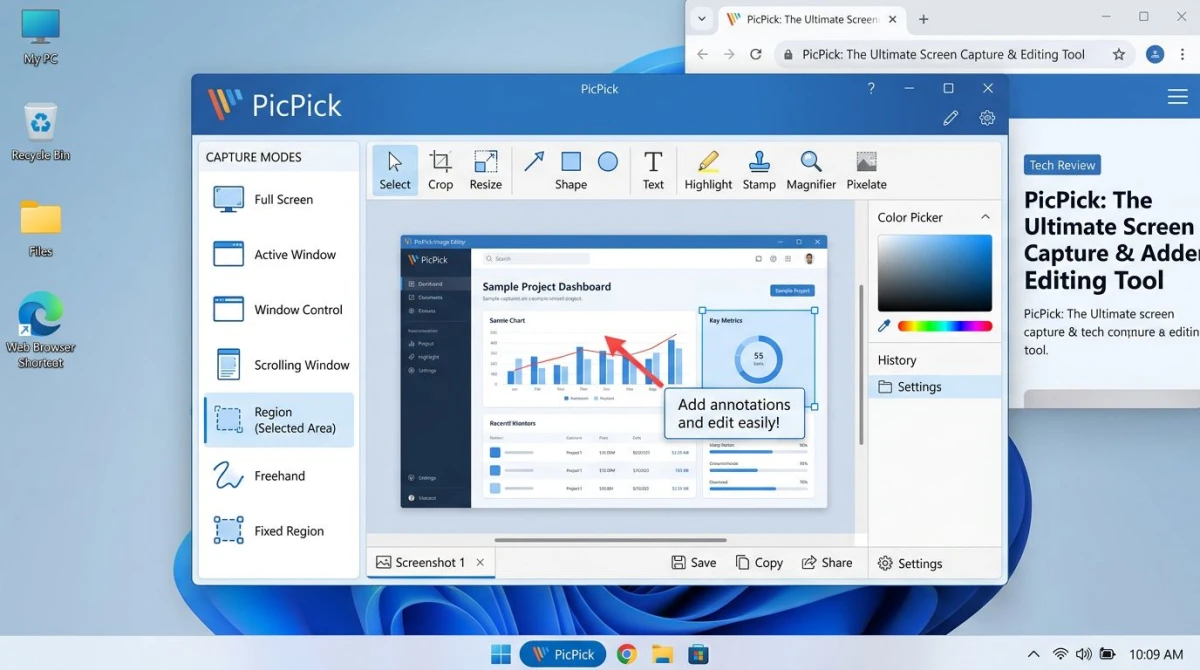
Task: Apply the Pixelate tool
Action: pos(866,170)
